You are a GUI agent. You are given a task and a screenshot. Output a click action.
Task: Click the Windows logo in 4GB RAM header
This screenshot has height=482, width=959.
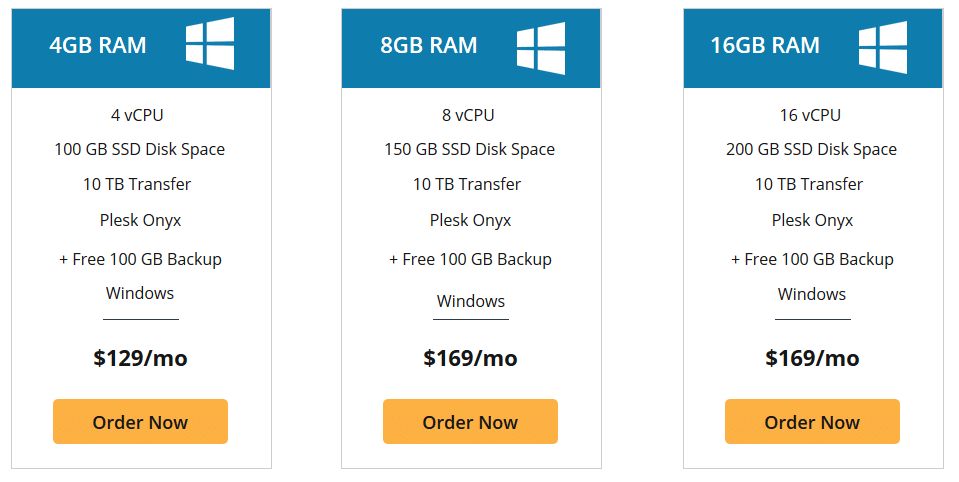pos(210,43)
